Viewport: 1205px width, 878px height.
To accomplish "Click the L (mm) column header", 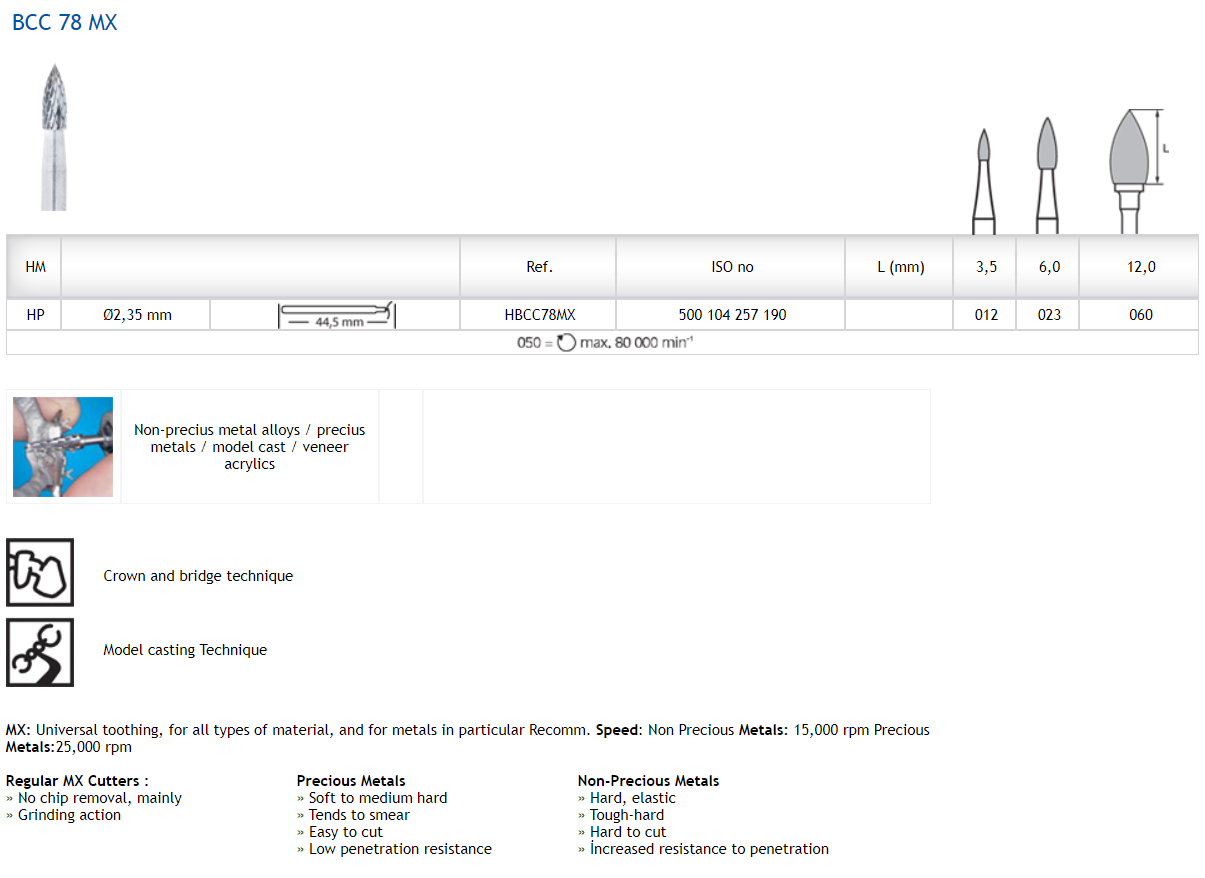I will pos(900,267).
